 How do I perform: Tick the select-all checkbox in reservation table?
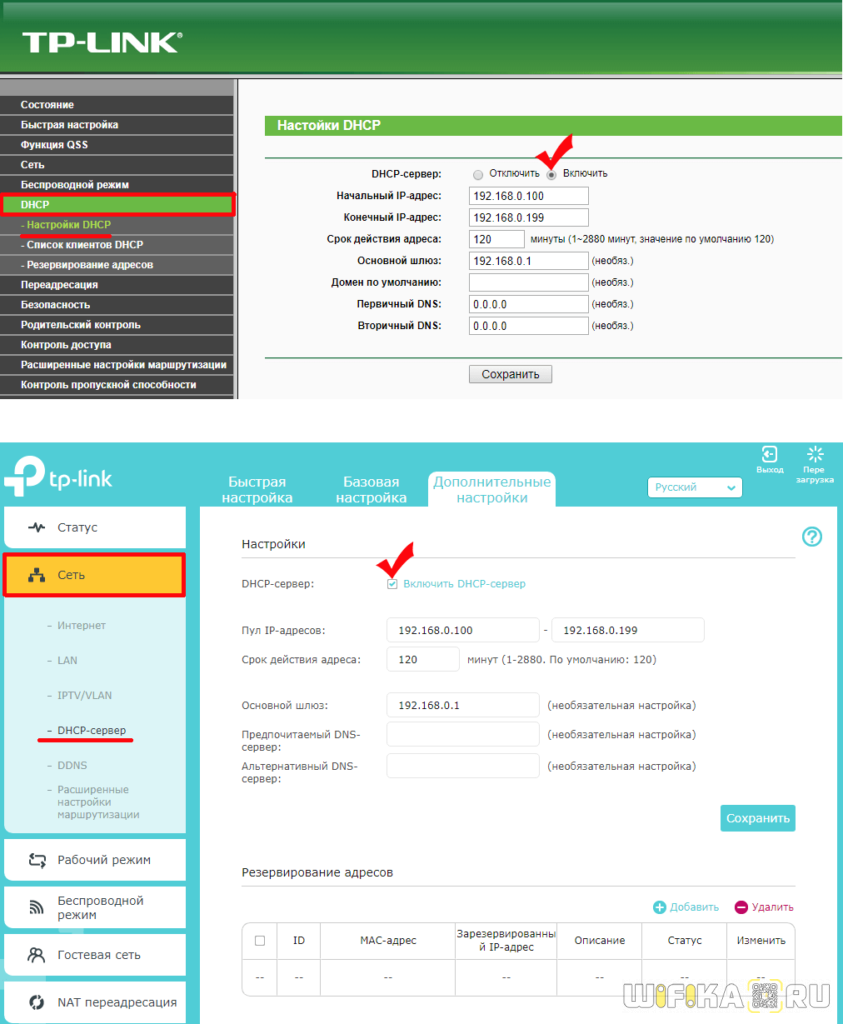point(260,941)
